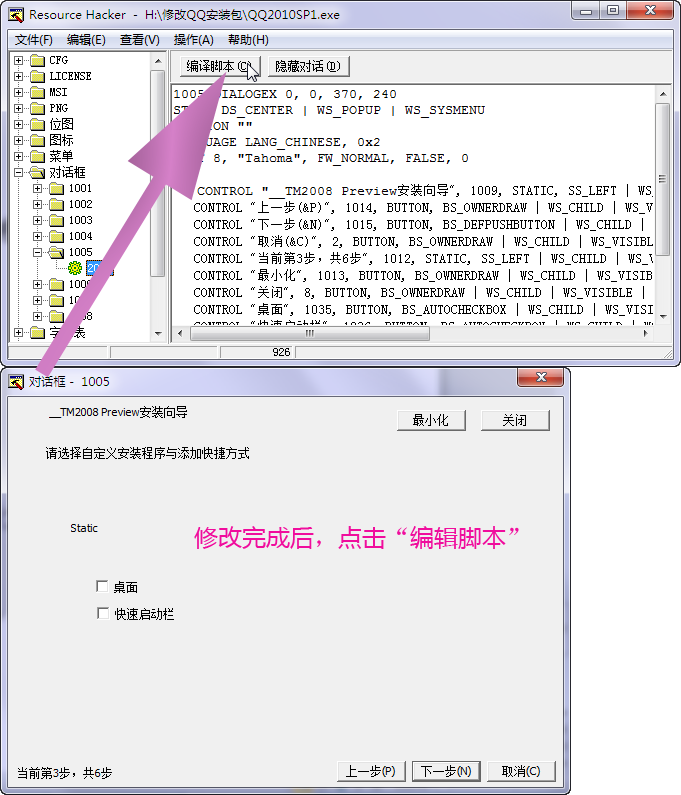Click the resource tree scrollbar down arrow
The image size is (681, 795).
[x=158, y=334]
